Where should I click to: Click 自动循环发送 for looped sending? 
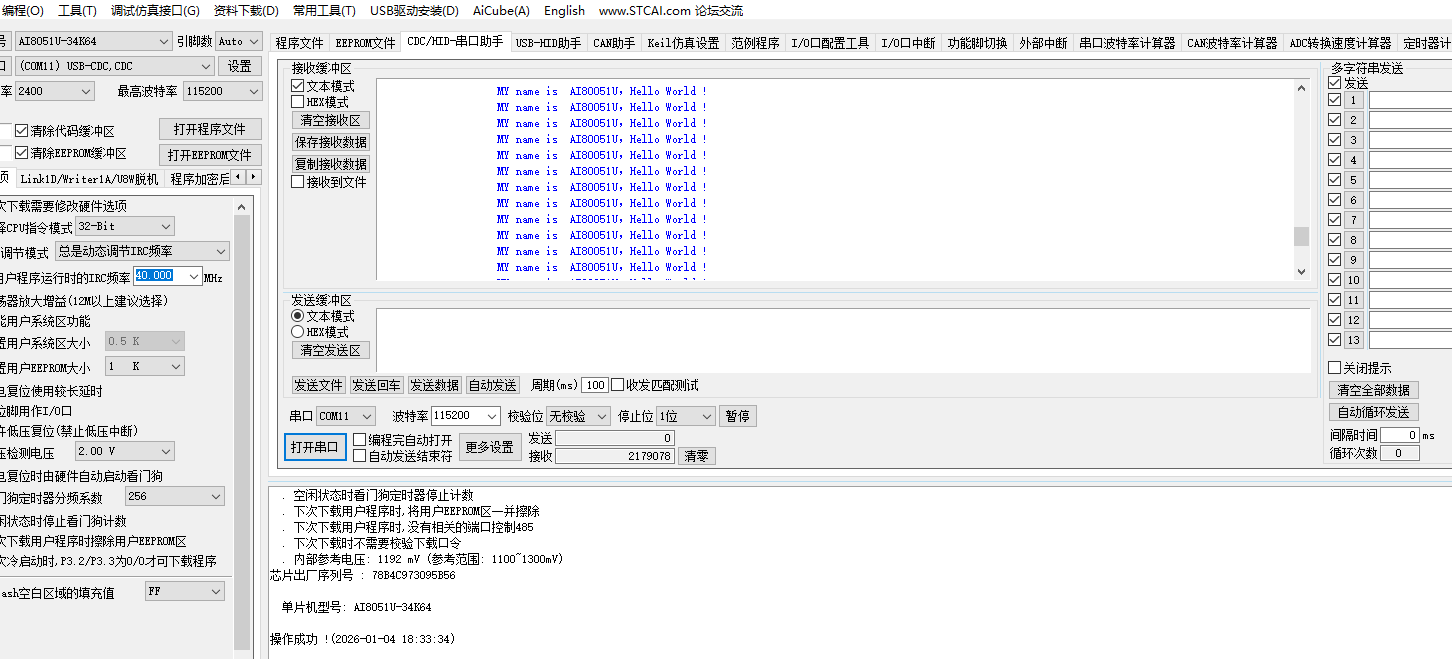pos(1376,412)
